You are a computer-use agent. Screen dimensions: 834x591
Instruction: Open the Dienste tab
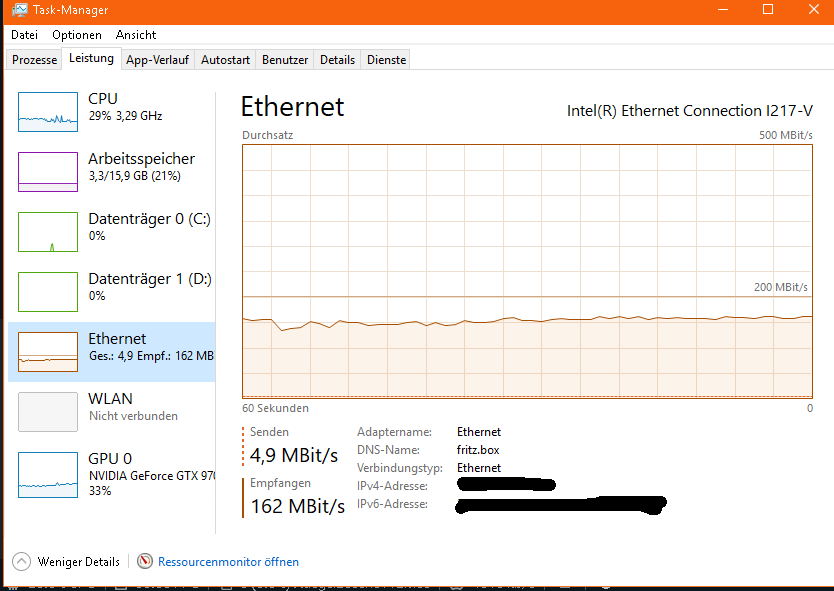click(x=387, y=60)
